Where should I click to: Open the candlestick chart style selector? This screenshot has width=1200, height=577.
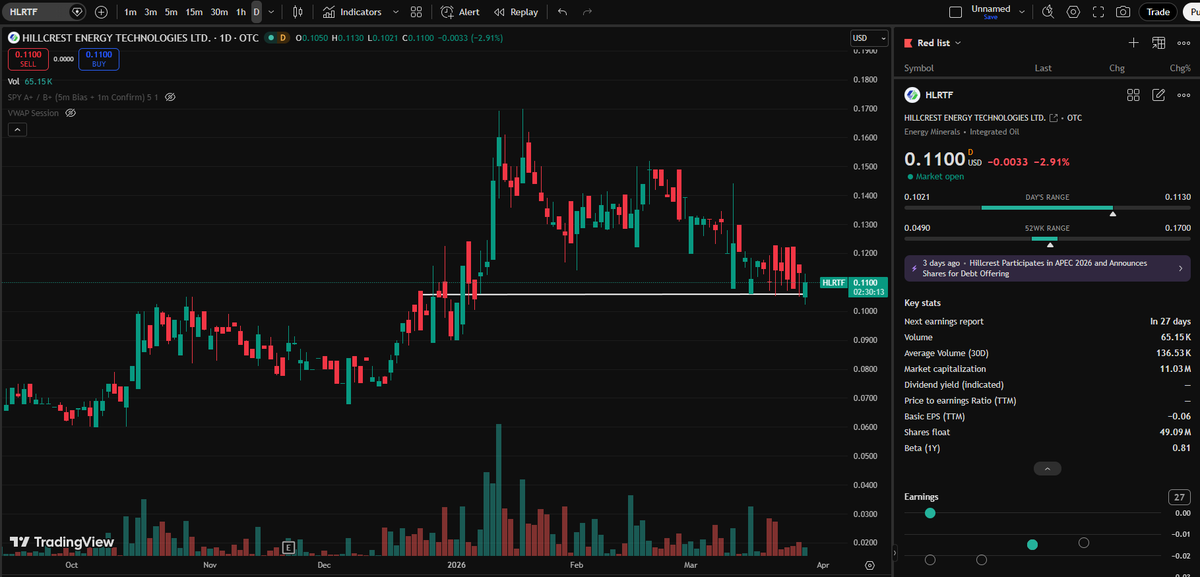click(299, 12)
